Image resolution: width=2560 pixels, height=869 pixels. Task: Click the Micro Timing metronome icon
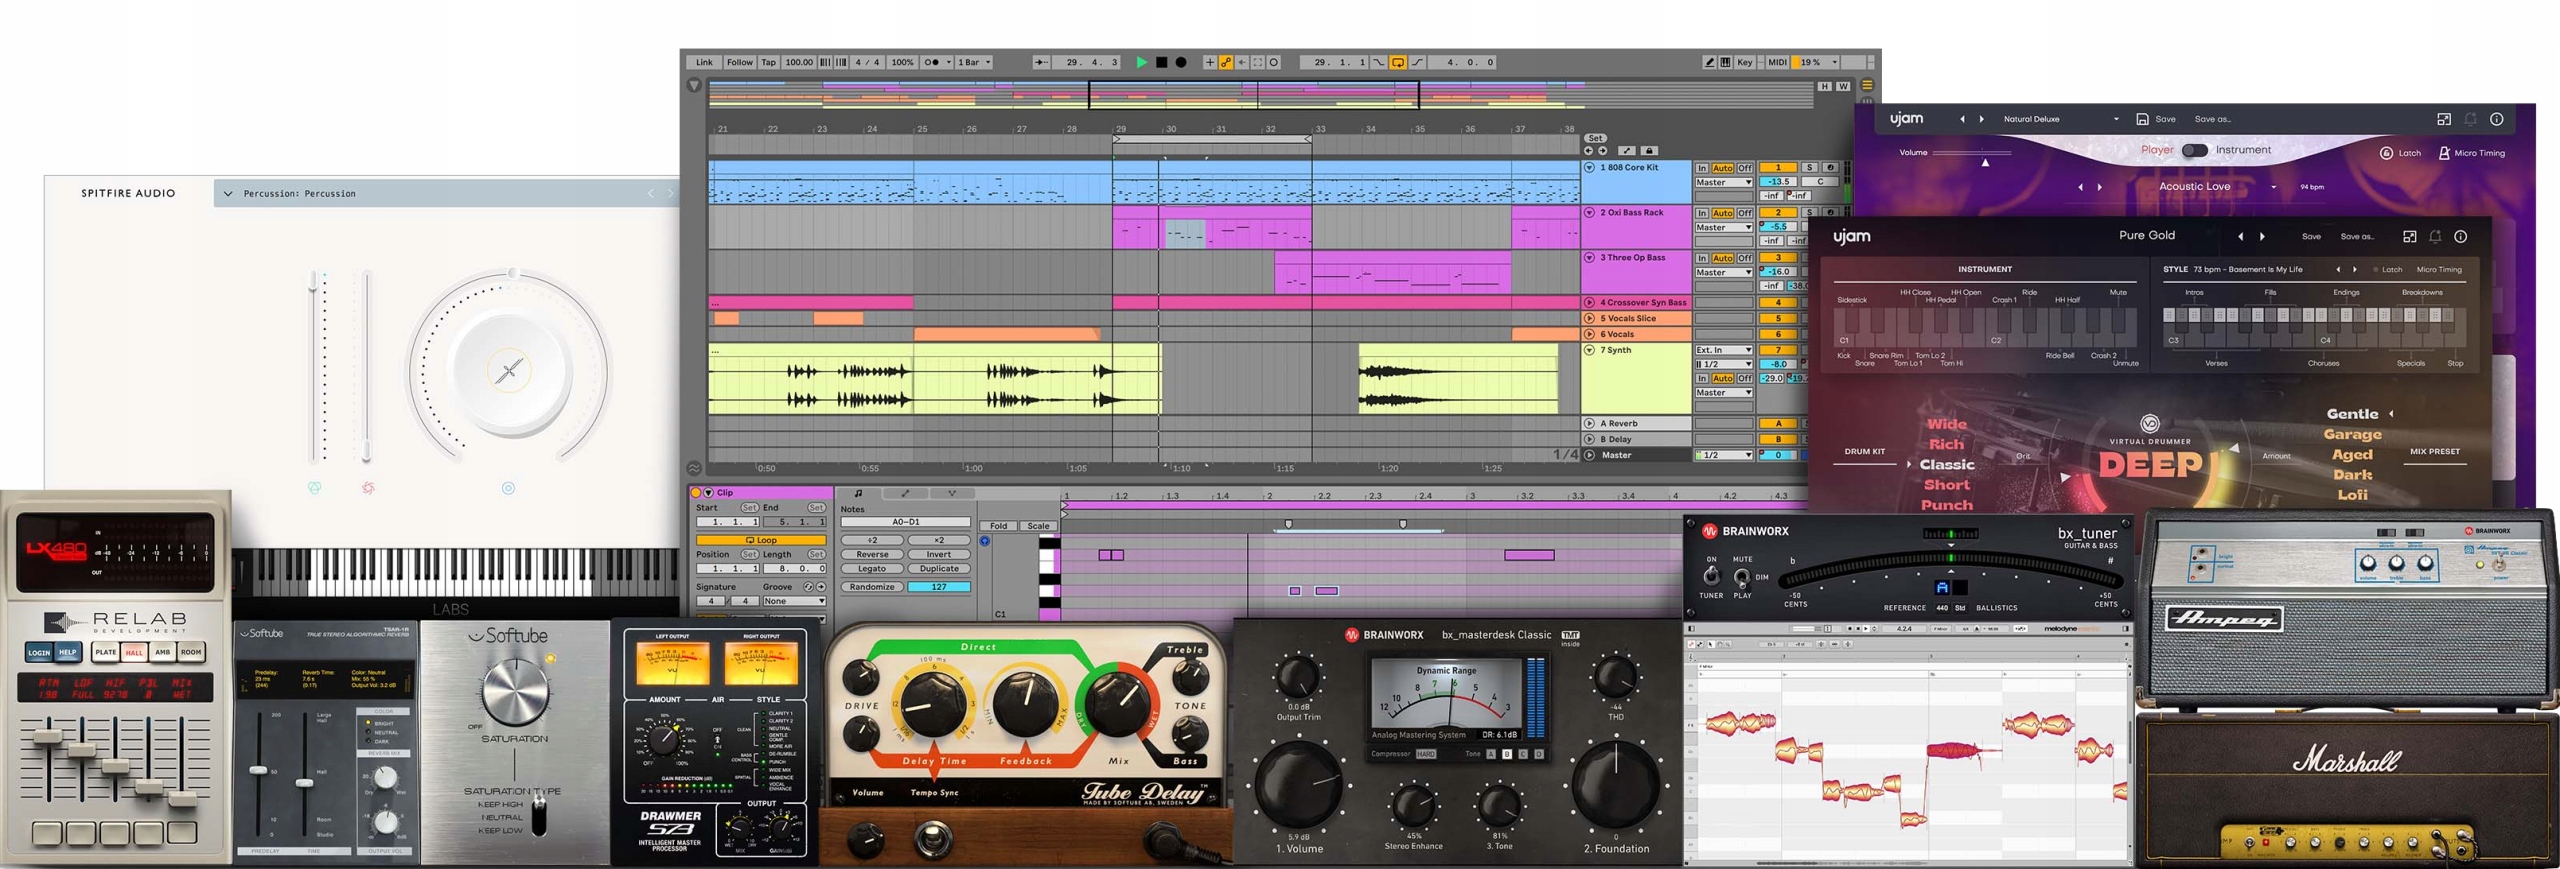click(x=2444, y=153)
